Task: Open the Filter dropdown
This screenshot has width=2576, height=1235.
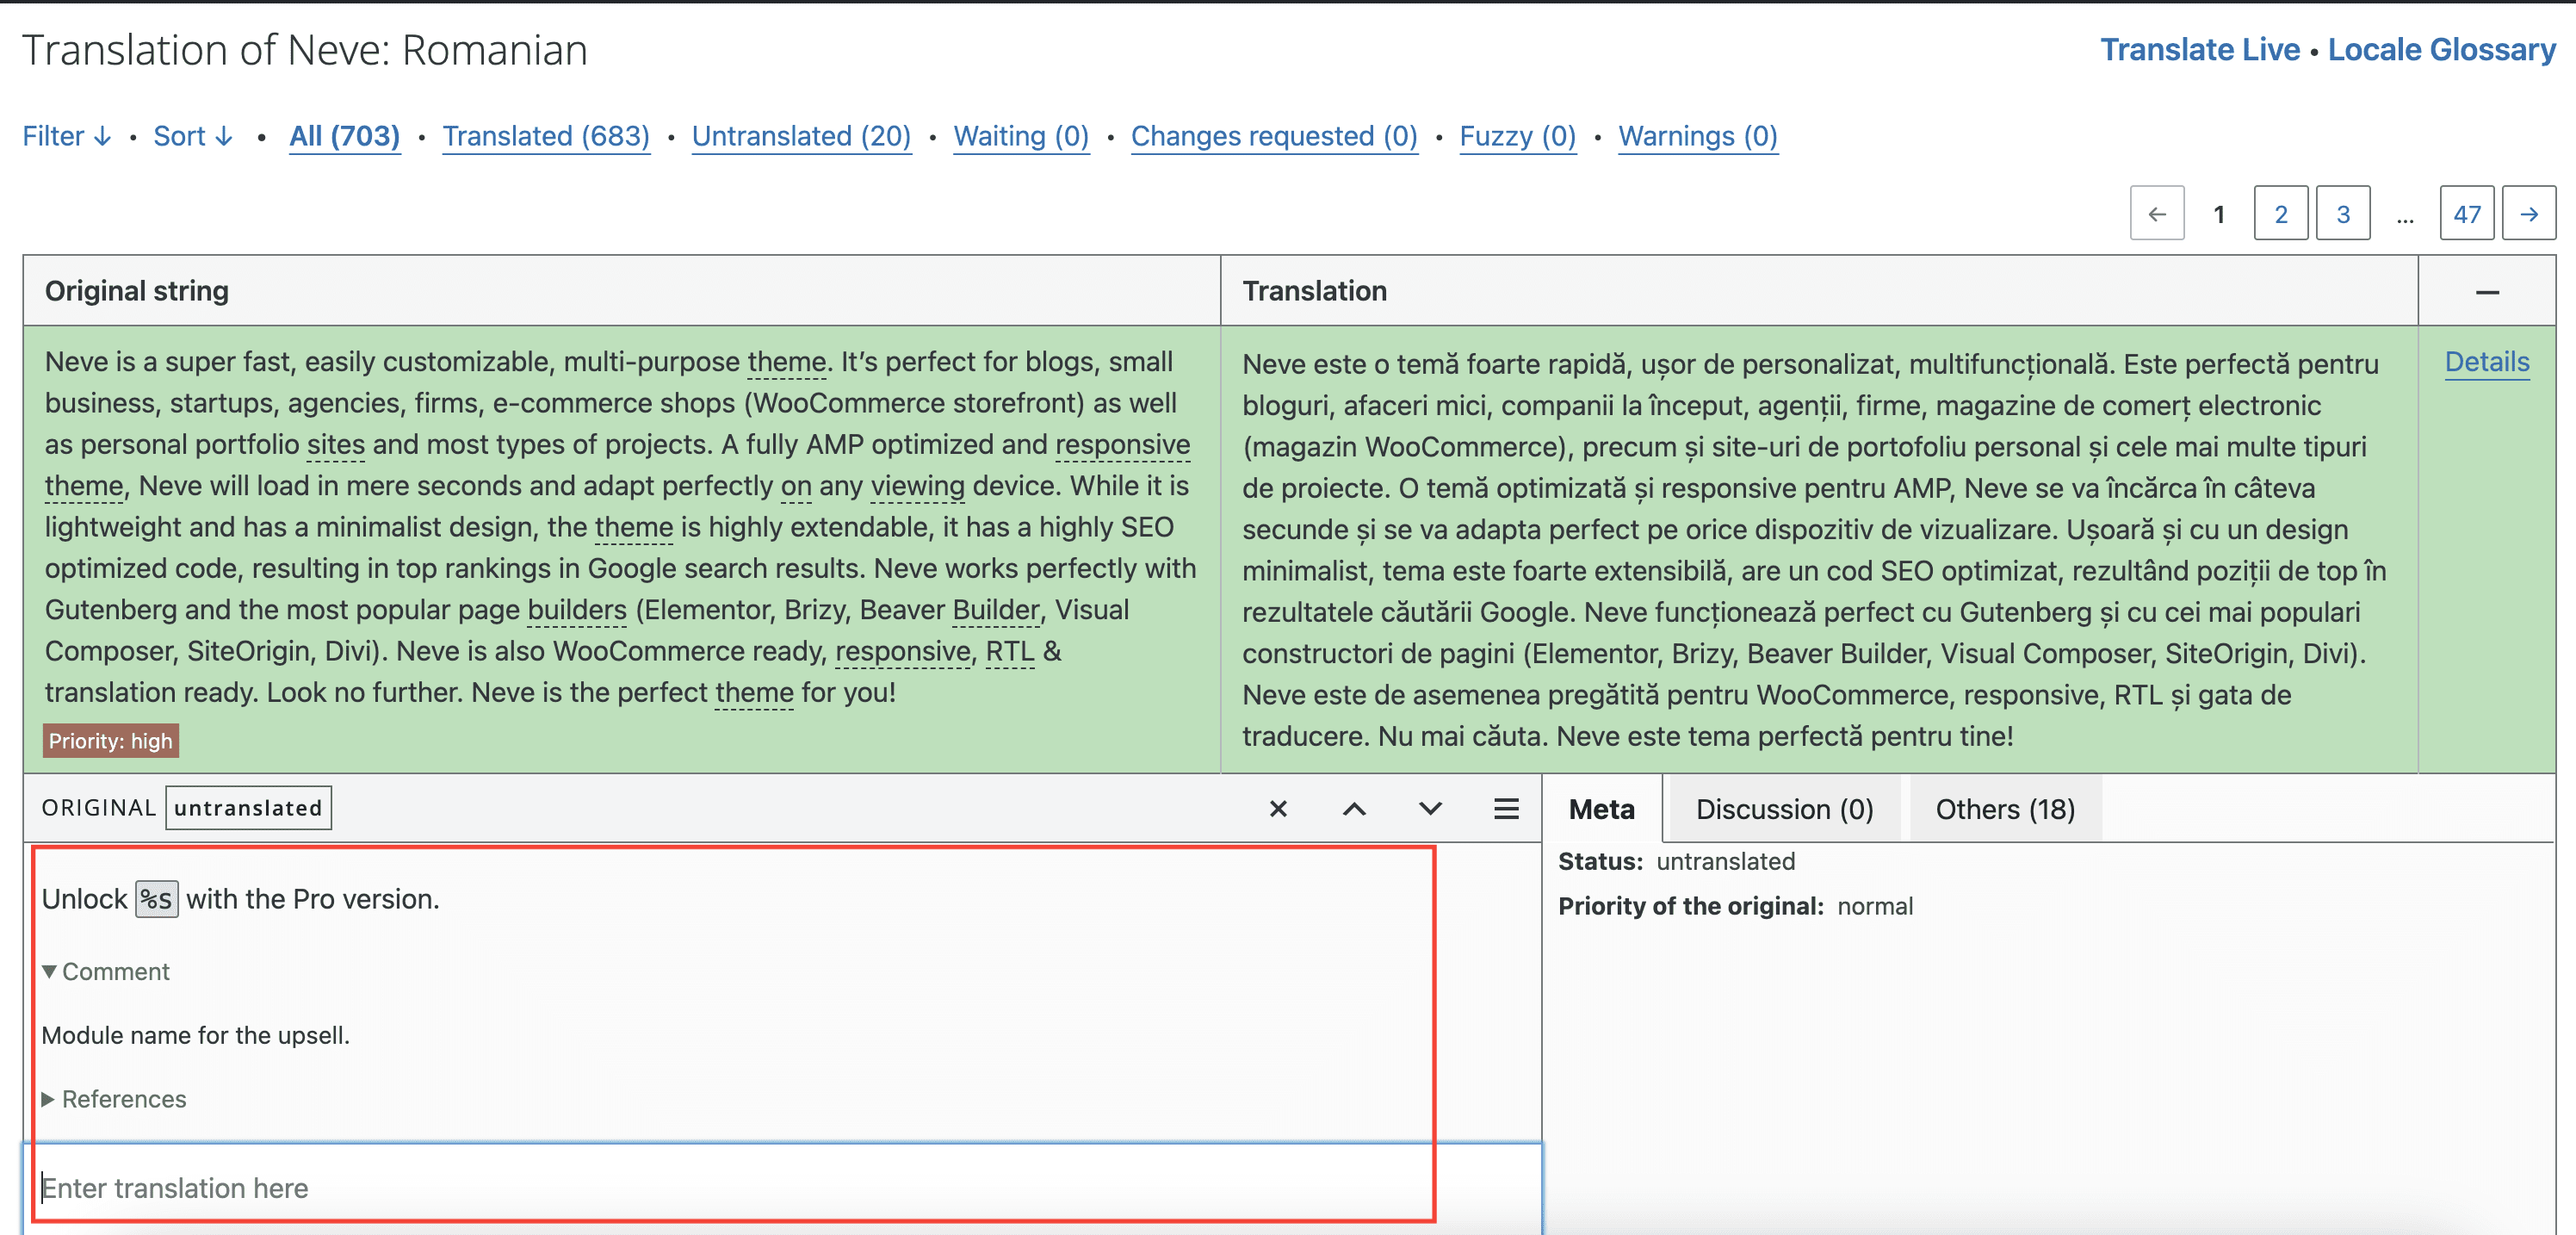Action: 66,136
